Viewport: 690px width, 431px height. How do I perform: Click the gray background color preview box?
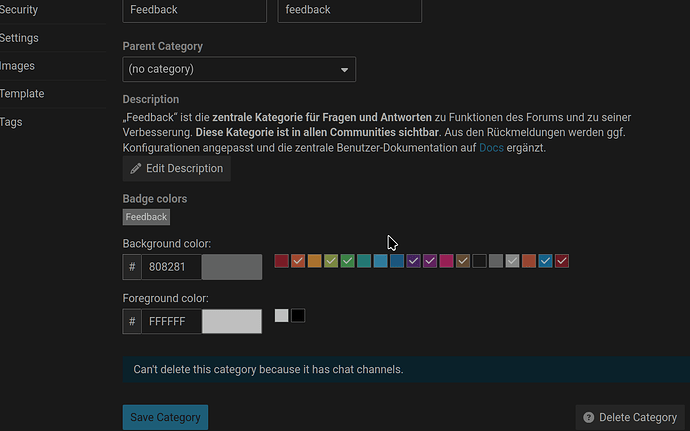[x=232, y=267]
